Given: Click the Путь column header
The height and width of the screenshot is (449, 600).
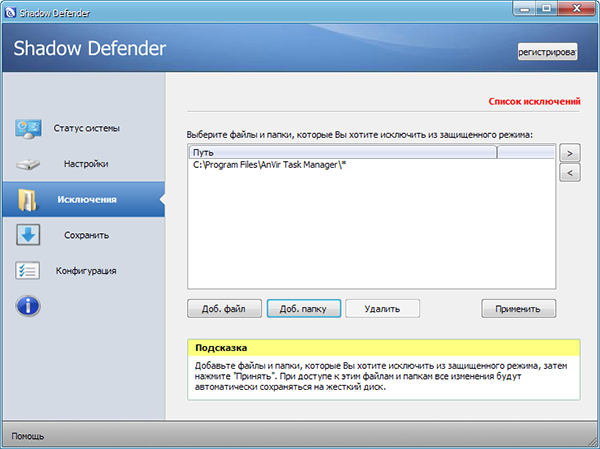Looking at the screenshot, I should pyautogui.click(x=343, y=152).
